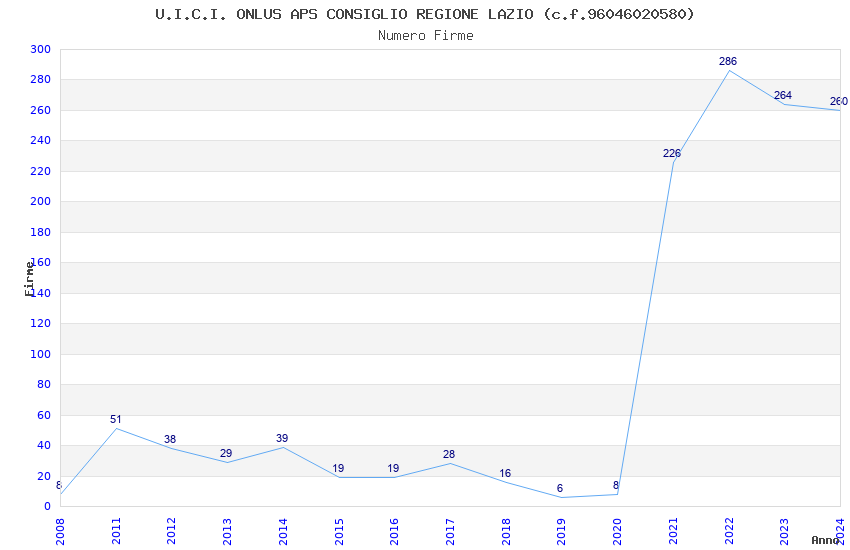Click the data label 264 for 2023
The image size is (850, 550).
point(783,95)
